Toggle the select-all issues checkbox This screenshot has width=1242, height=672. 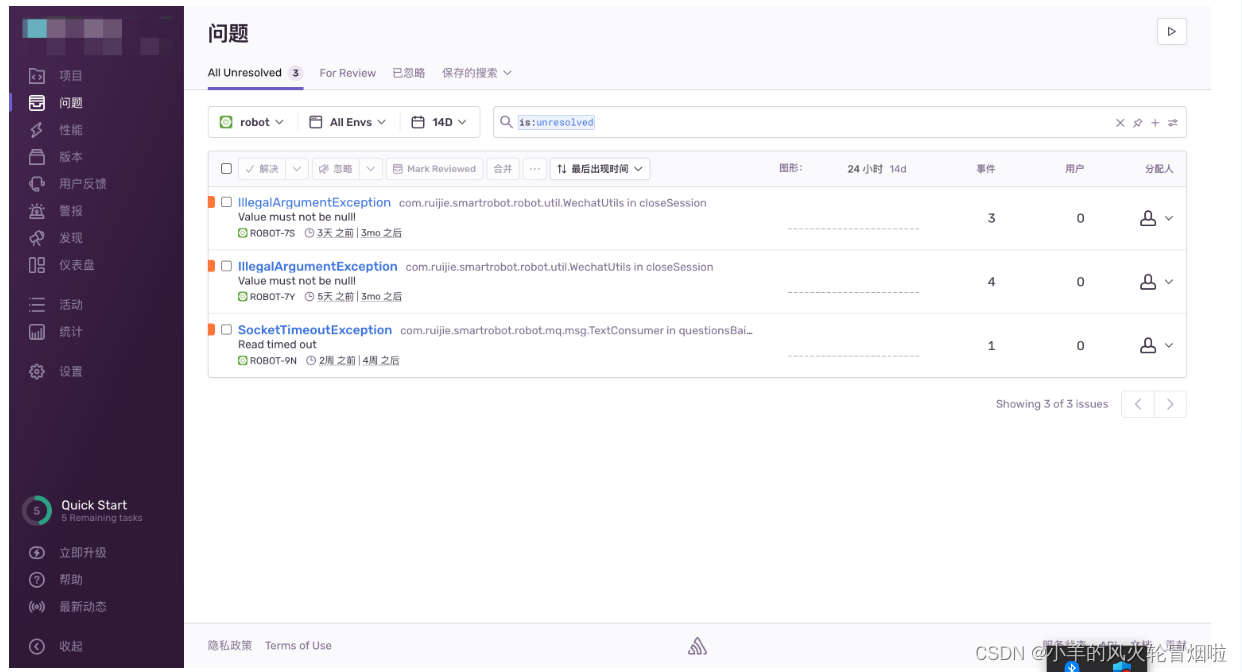226,169
